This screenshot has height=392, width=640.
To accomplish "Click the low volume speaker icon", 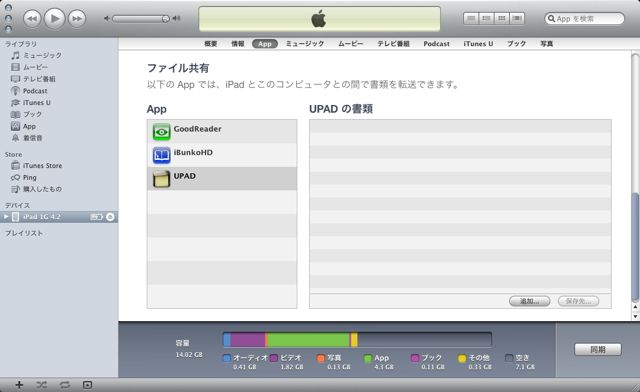I will click(x=107, y=18).
